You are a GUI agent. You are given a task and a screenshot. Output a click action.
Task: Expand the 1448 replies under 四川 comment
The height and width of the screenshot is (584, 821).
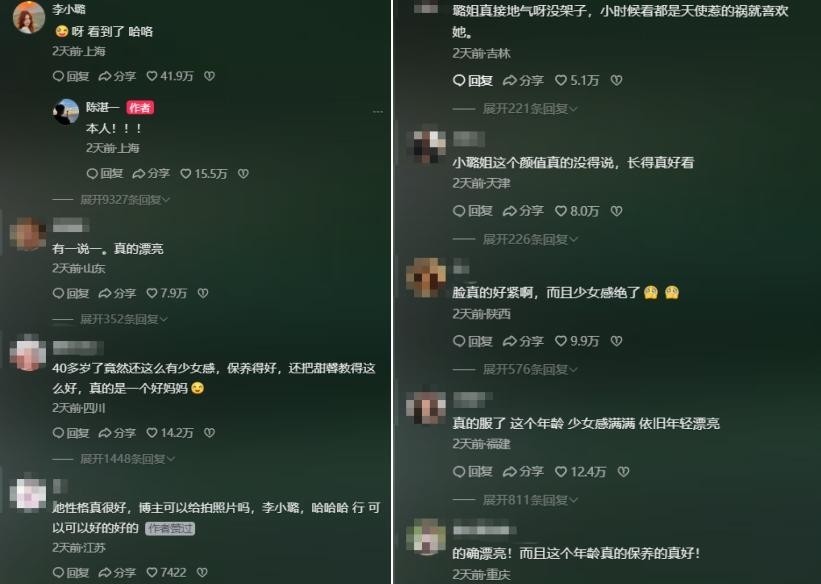tap(127, 459)
